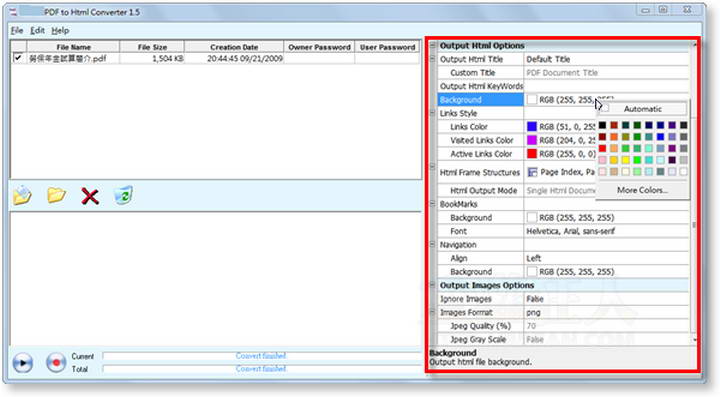Select the Jpeg Gray Scale property
720x397 pixels.
(478, 340)
